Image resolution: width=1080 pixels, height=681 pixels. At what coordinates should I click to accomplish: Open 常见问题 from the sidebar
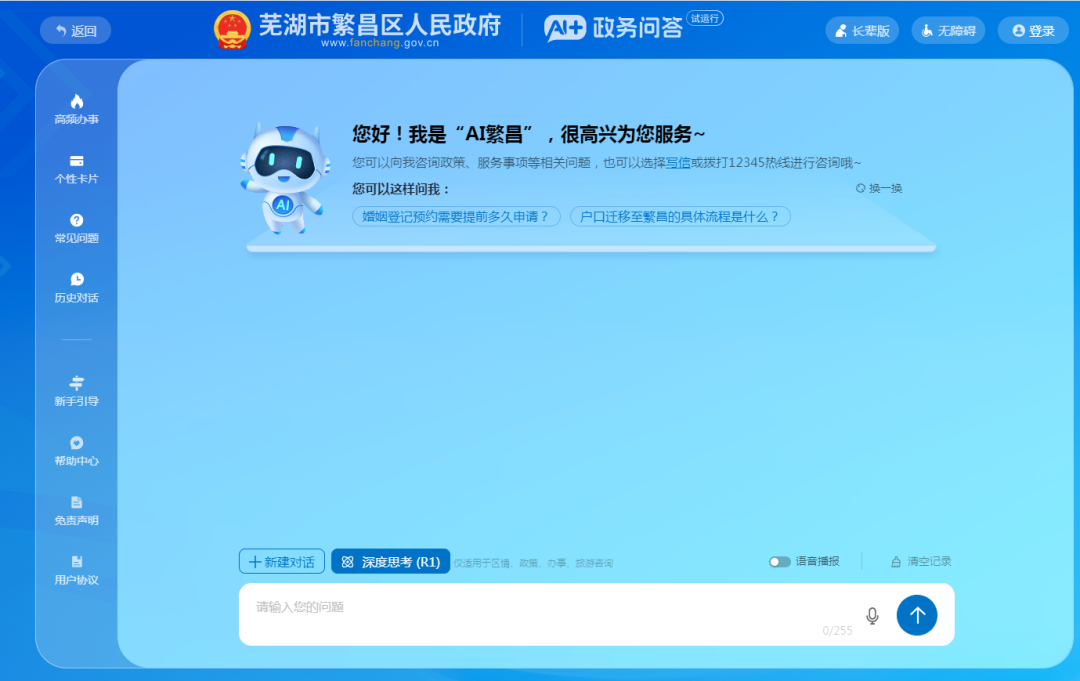coord(75,227)
